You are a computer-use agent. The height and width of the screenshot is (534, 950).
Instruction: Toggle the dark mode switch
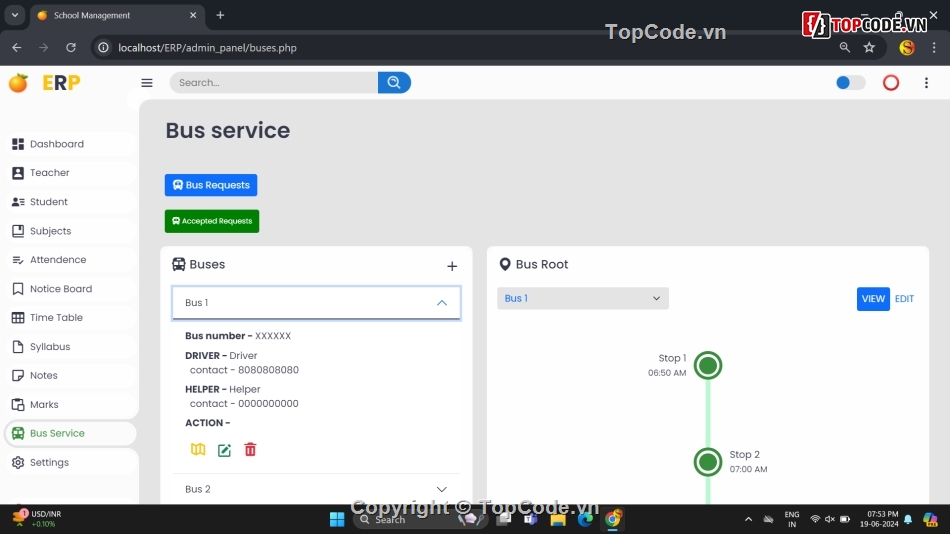pos(850,83)
